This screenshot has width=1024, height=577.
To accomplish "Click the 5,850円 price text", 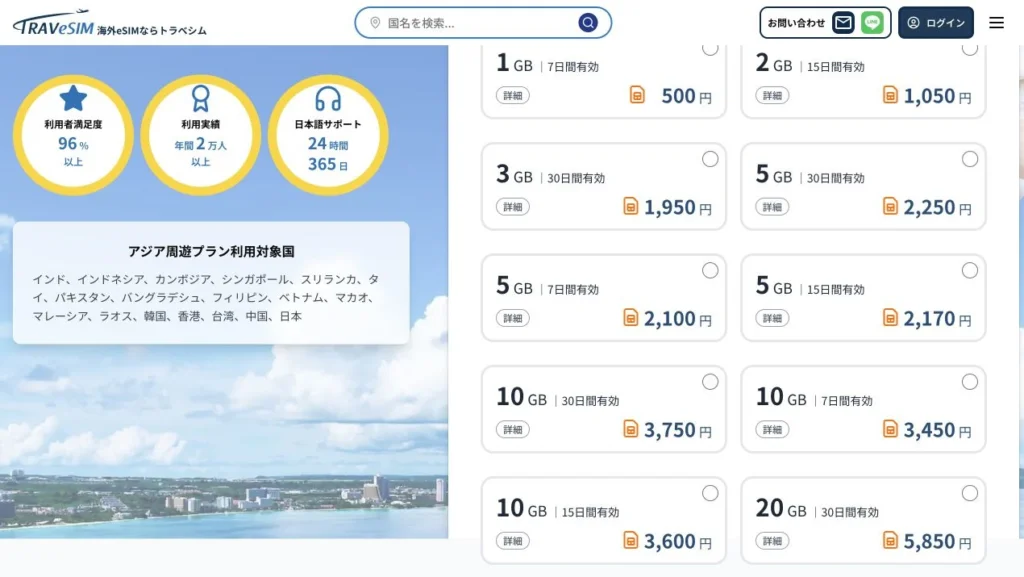I will [x=937, y=542].
